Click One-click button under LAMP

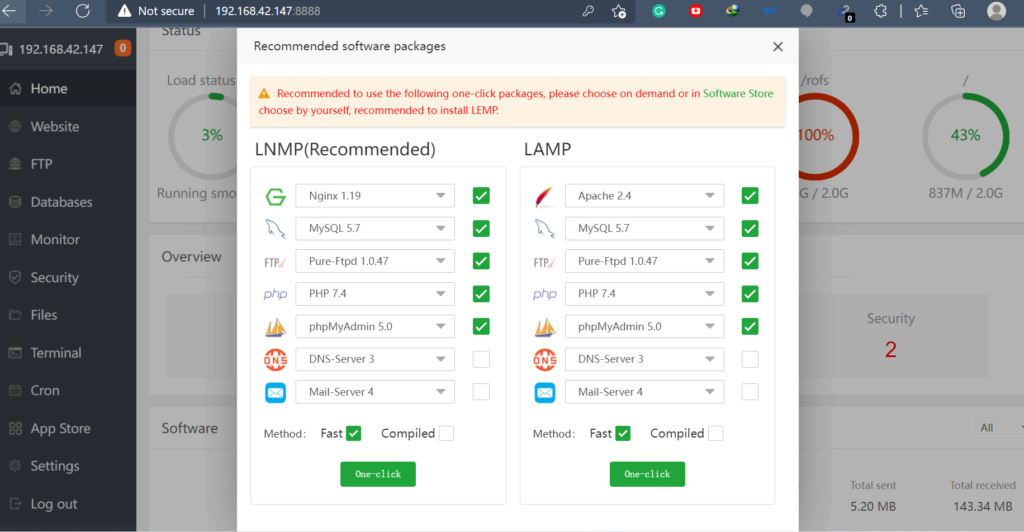tap(647, 474)
